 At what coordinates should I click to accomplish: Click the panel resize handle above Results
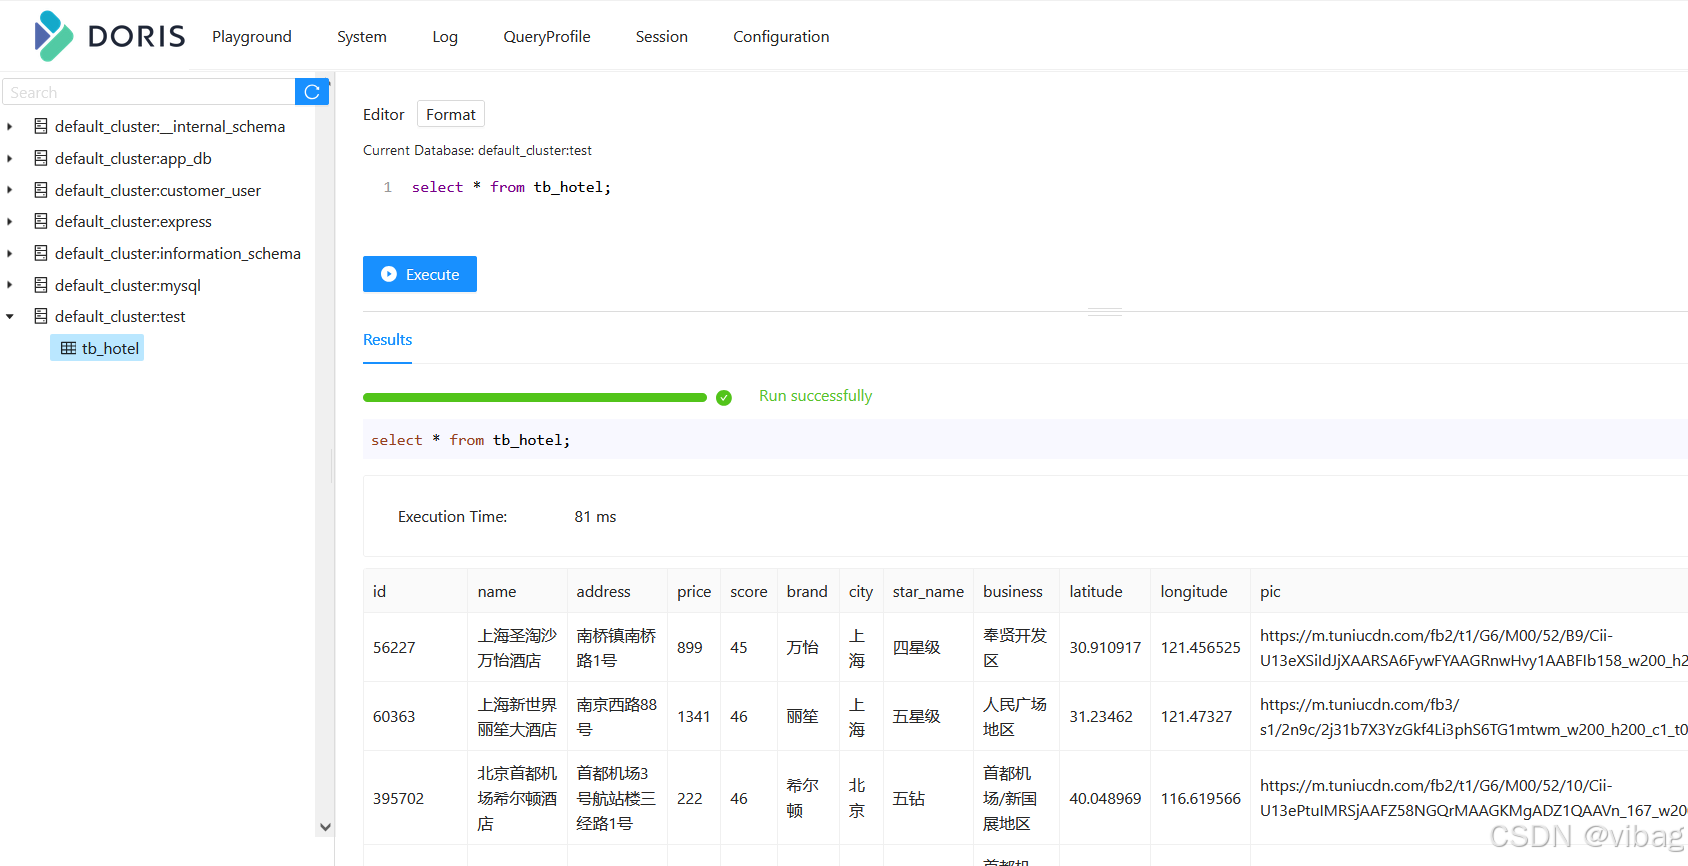[x=1105, y=312]
